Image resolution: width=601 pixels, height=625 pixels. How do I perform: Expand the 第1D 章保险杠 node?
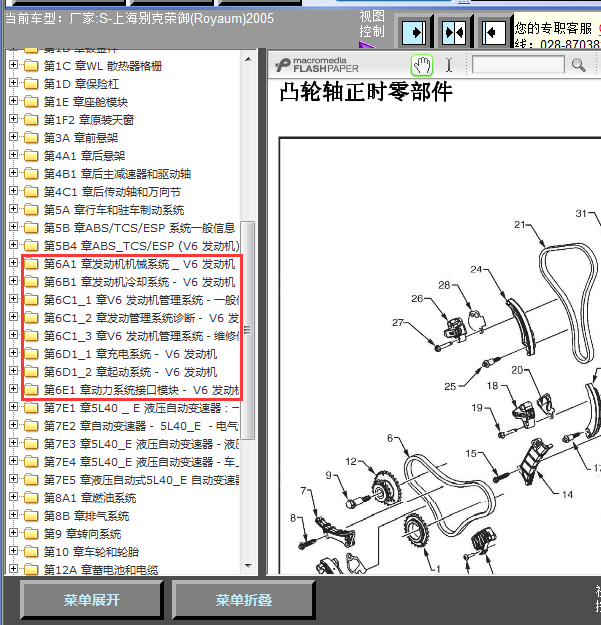tap(13, 83)
